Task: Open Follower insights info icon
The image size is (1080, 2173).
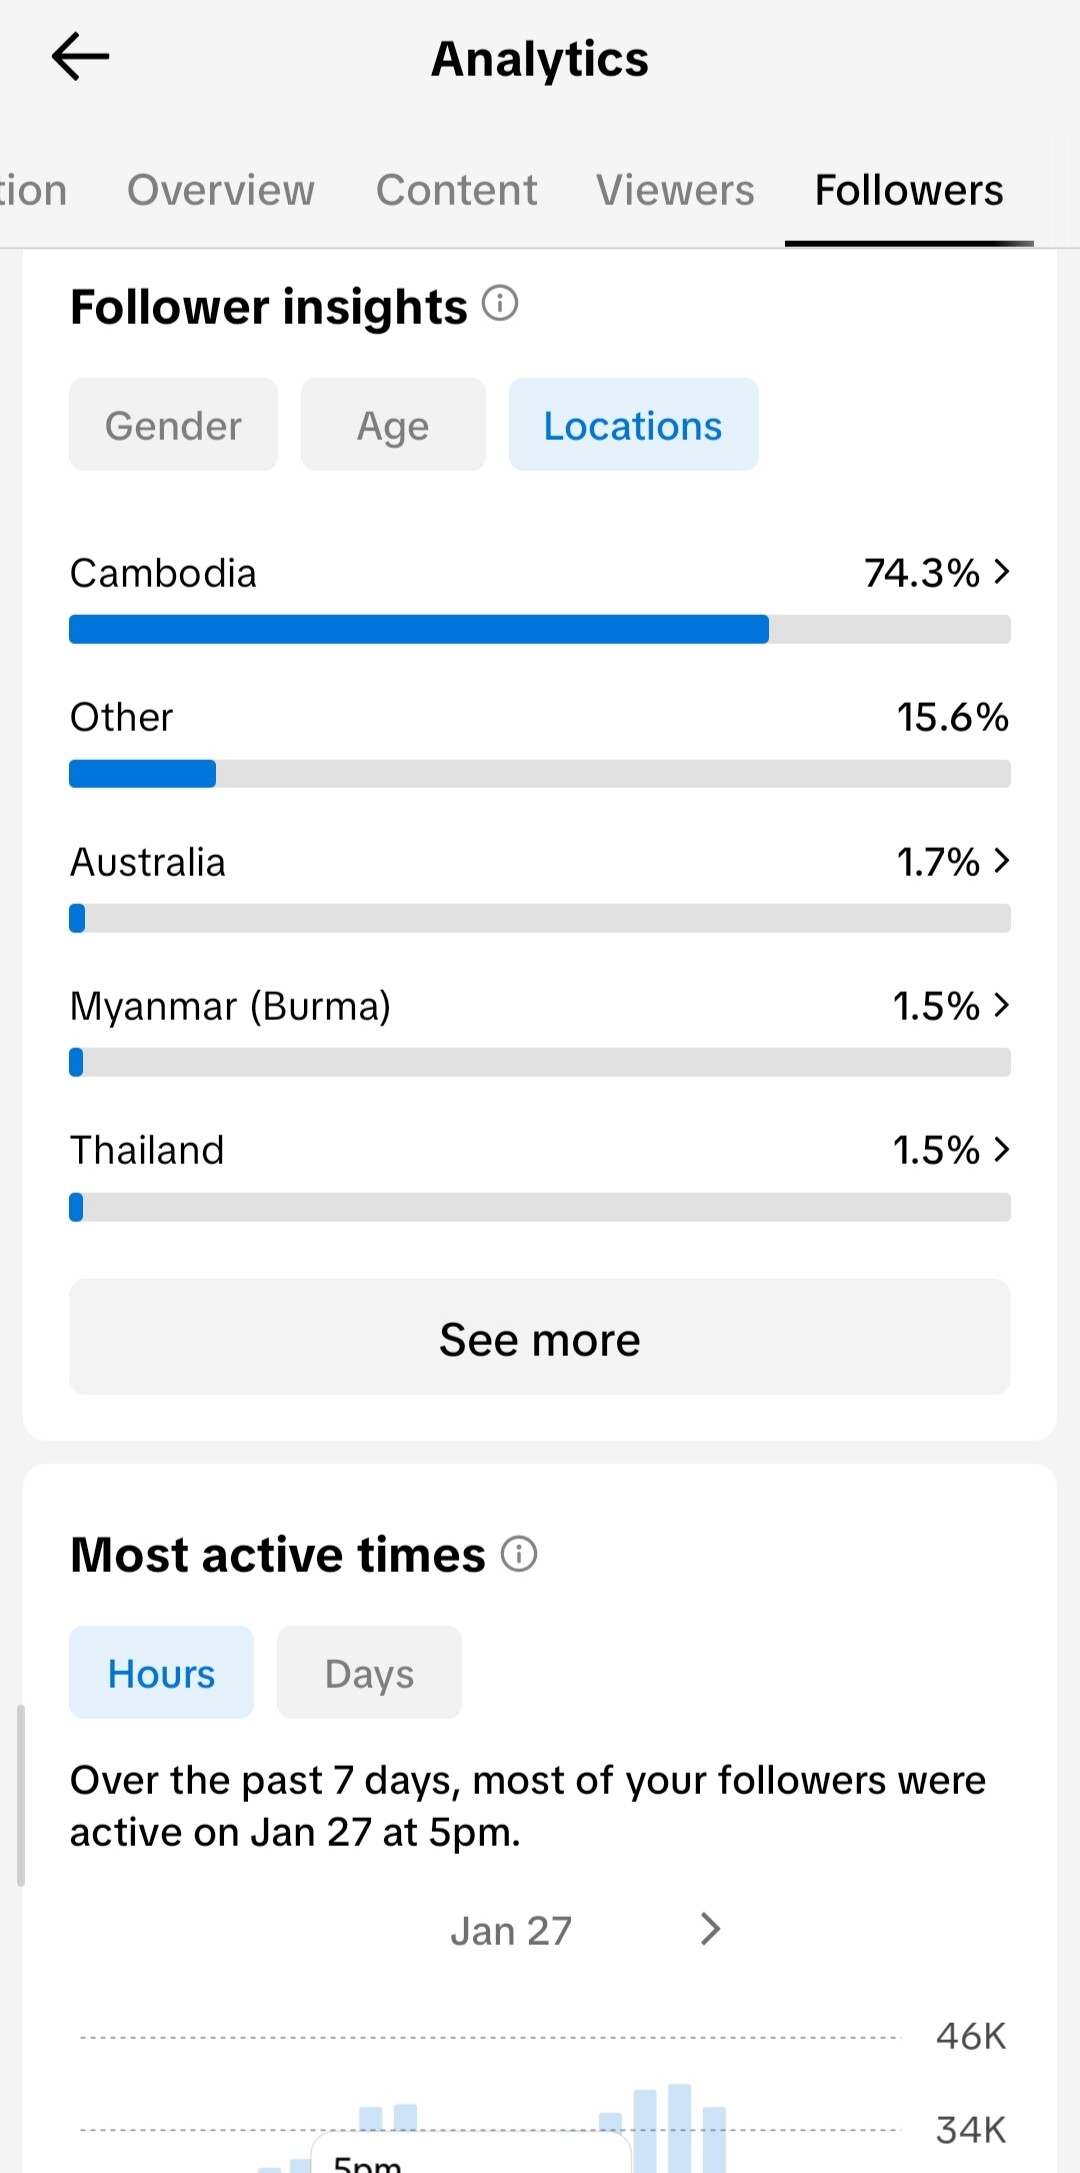Action: coord(500,303)
